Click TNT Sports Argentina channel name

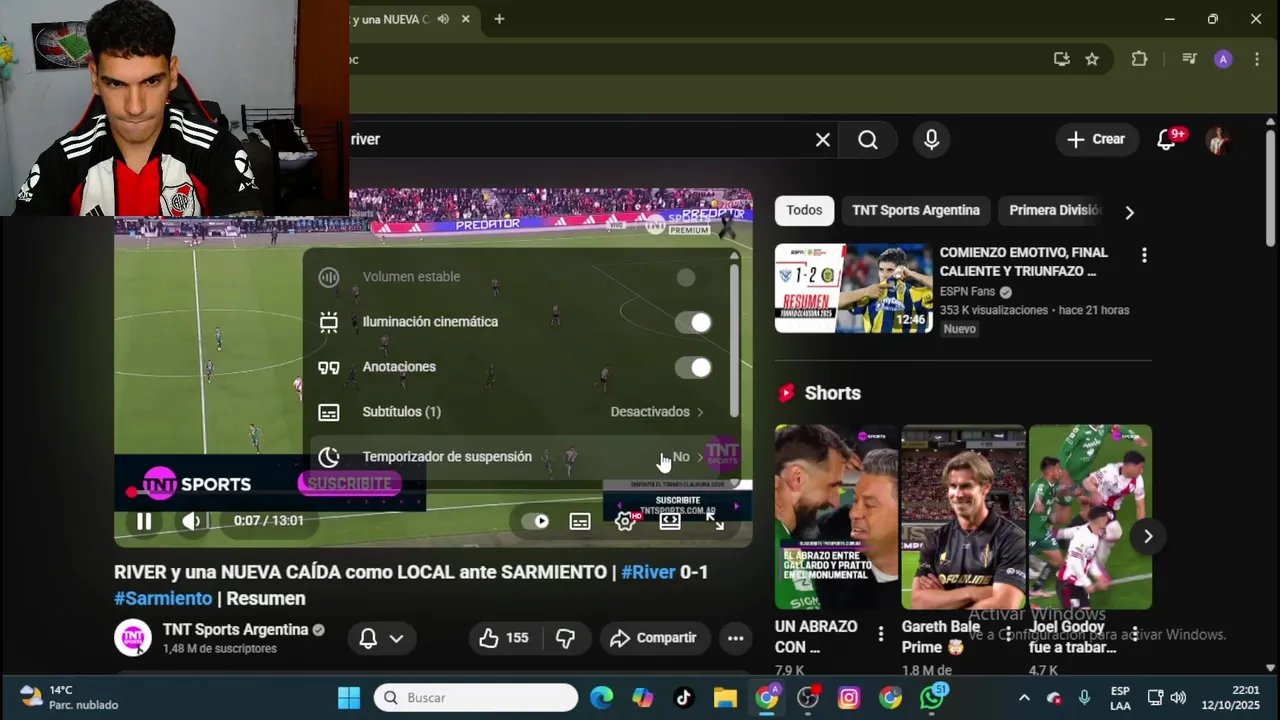click(235, 630)
